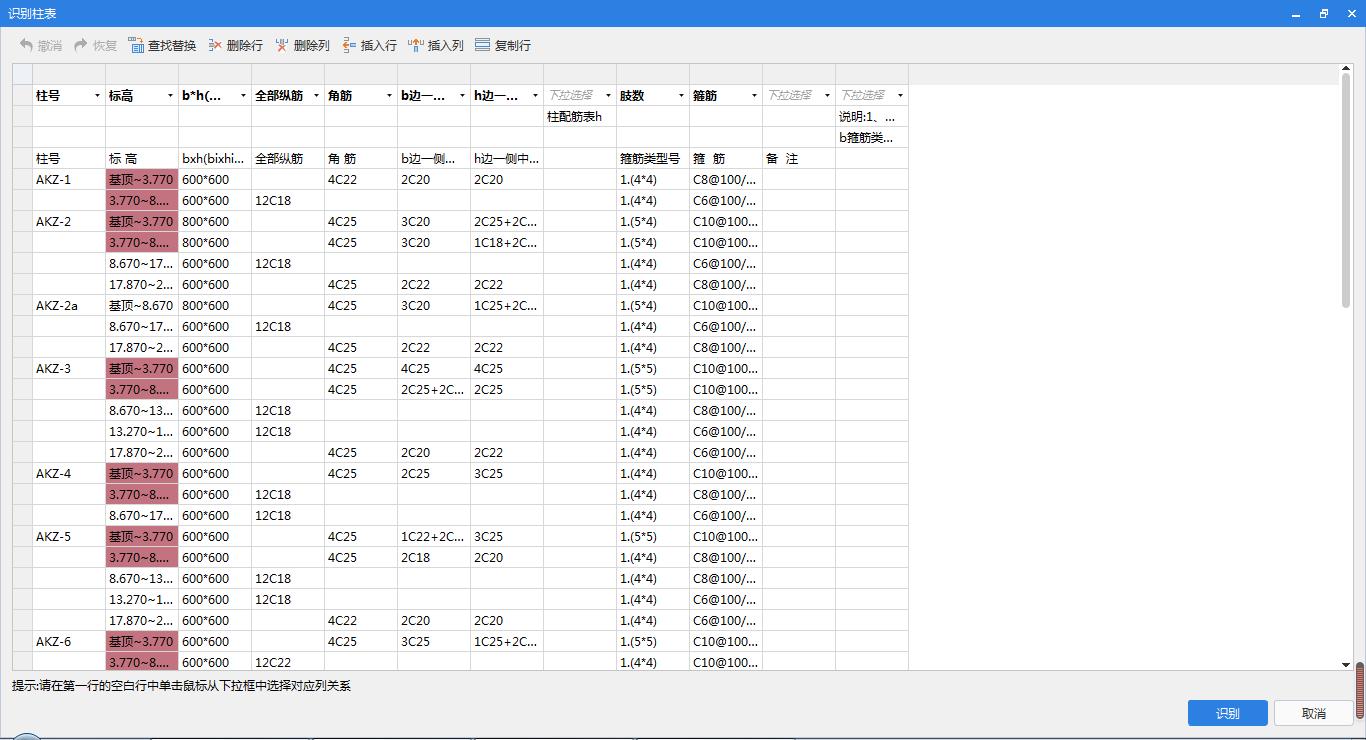Select the AKZ-1 column number cell
Screen dimensions: 1366x740
69,180
